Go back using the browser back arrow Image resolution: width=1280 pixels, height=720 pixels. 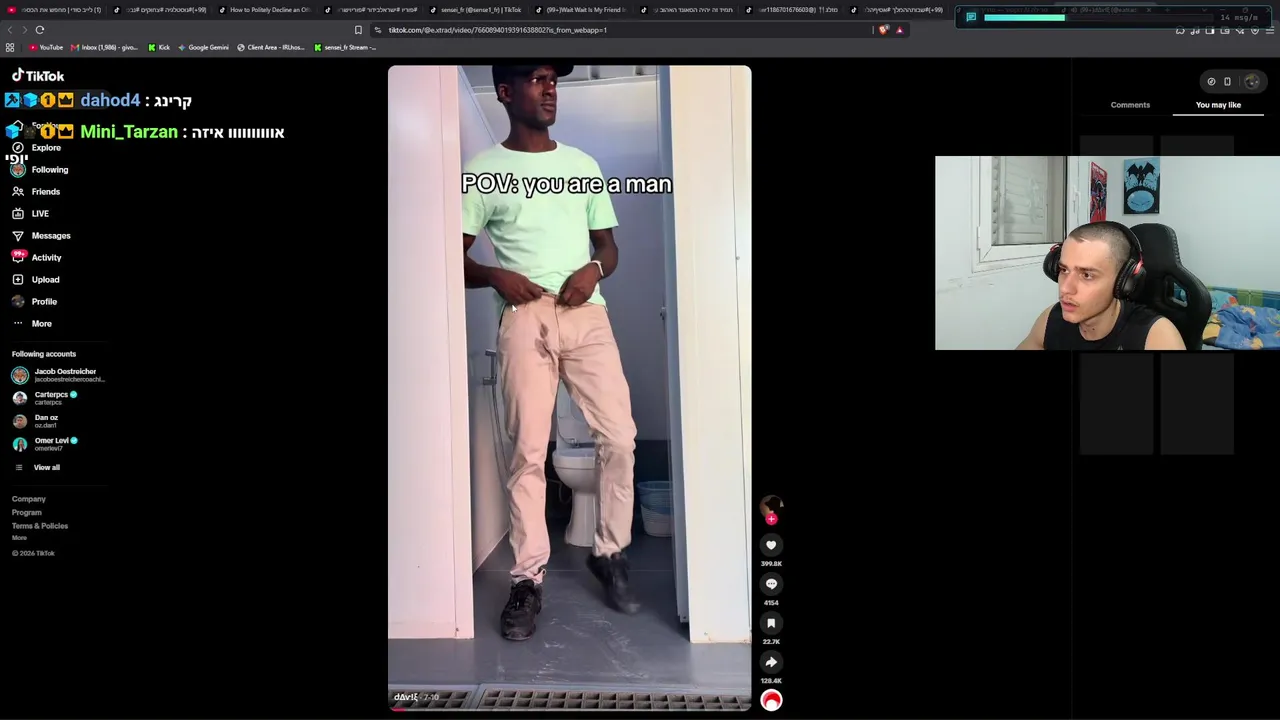coord(10,30)
